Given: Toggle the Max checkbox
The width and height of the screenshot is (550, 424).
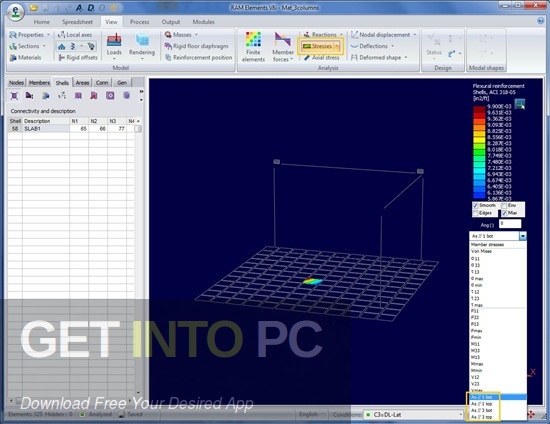Looking at the screenshot, I should tap(504, 213).
